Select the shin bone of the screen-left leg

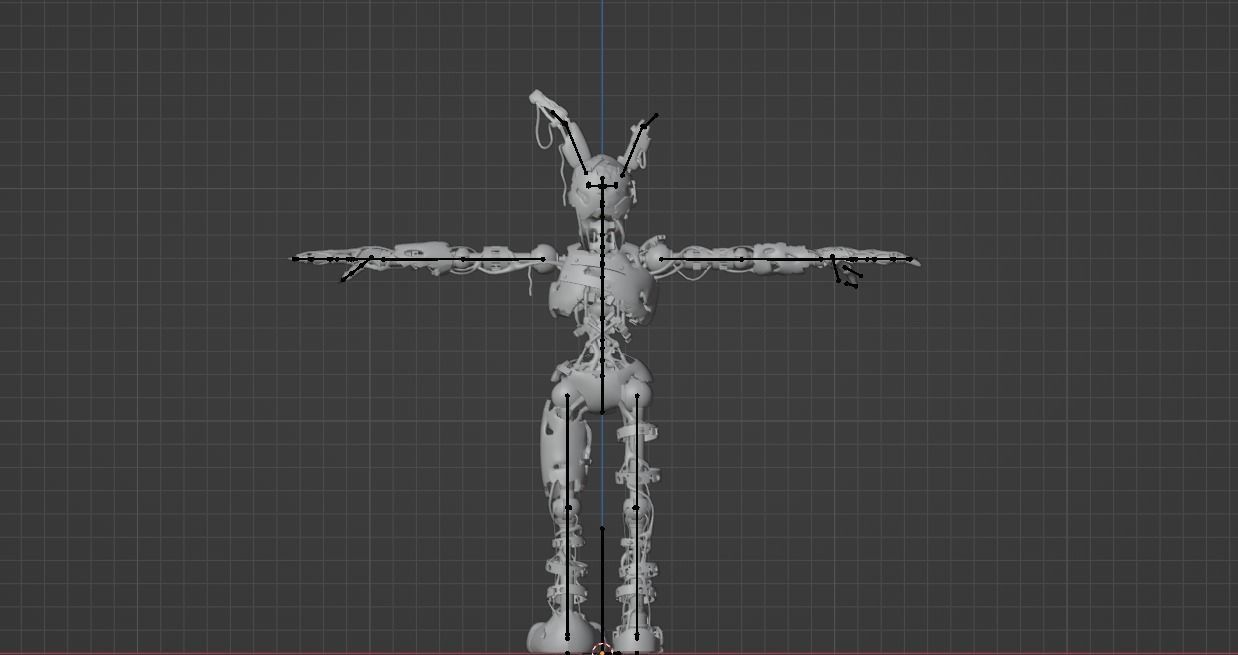568,572
